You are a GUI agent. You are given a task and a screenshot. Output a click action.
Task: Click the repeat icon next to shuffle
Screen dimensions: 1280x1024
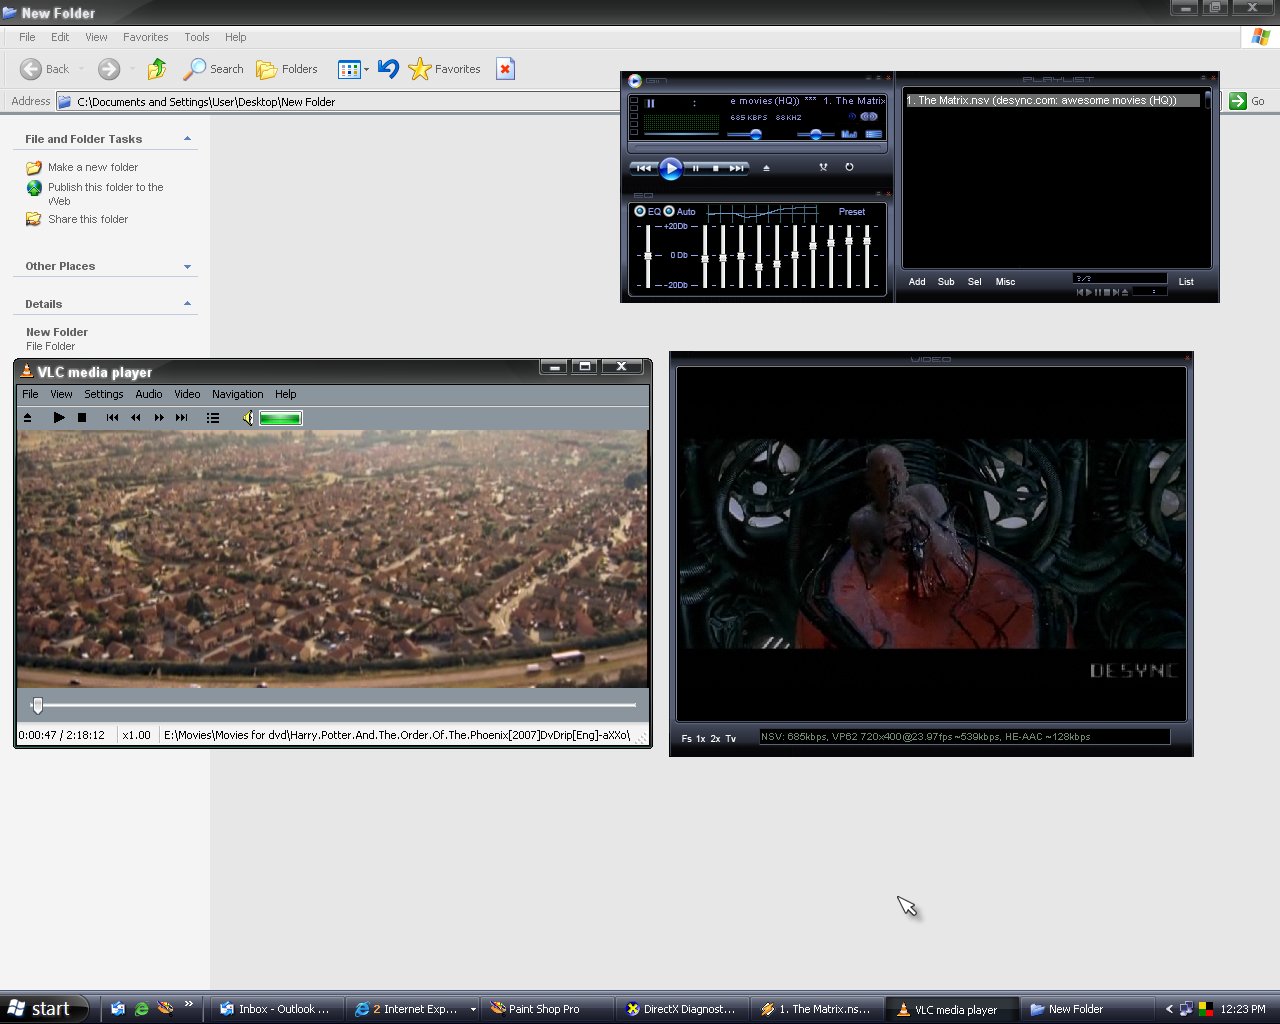(849, 167)
